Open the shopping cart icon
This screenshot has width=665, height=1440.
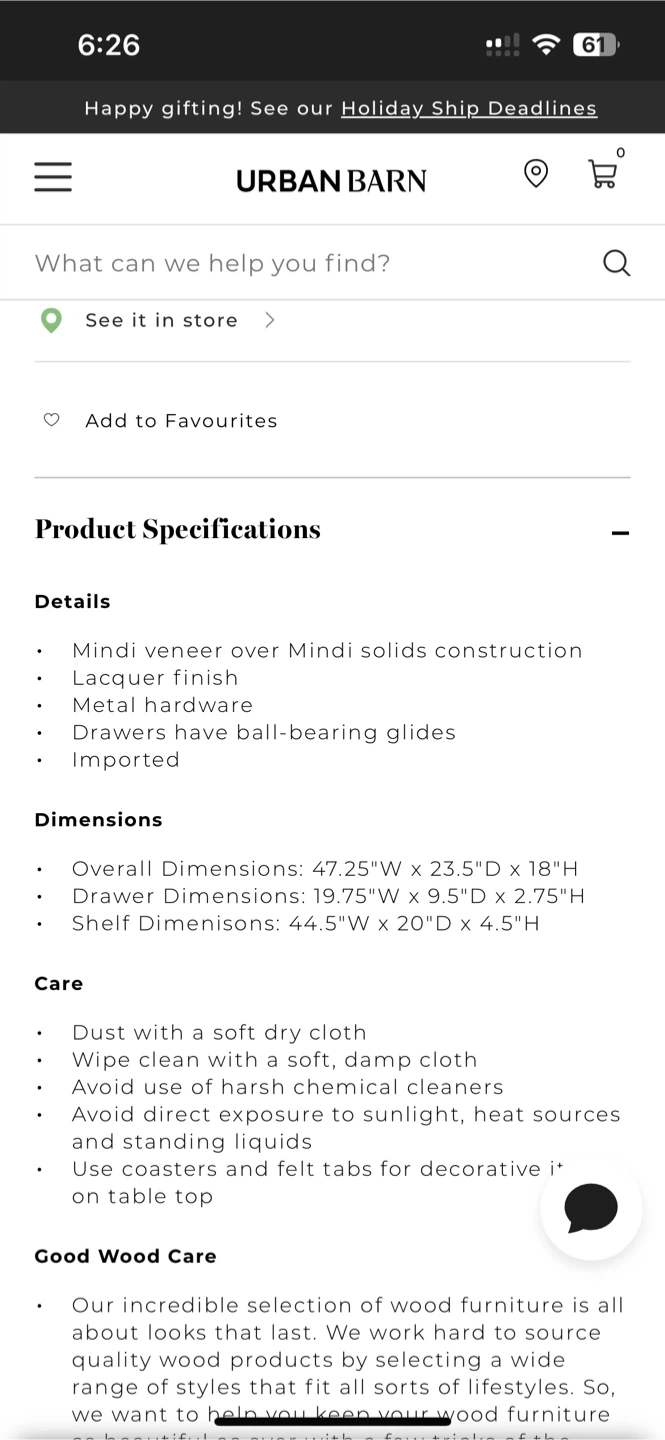602,174
